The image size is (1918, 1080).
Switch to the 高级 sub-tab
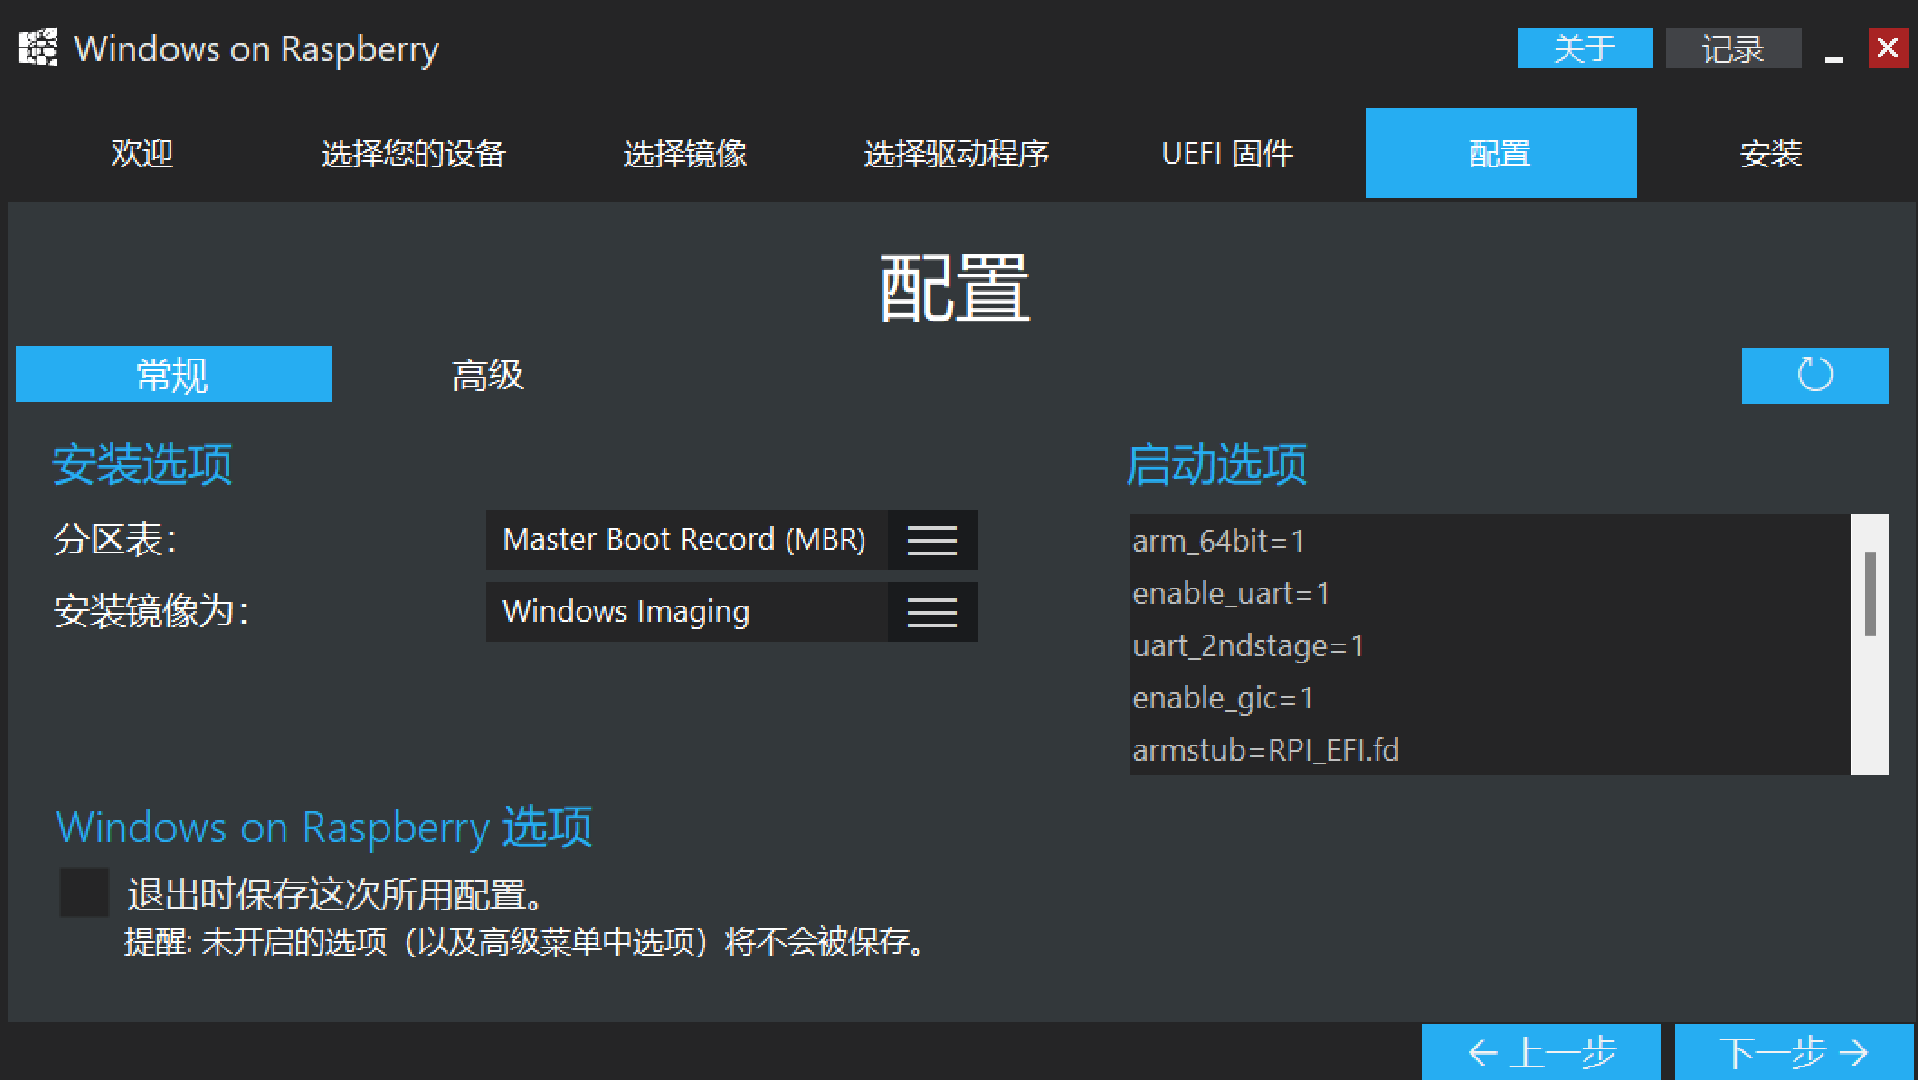pyautogui.click(x=488, y=375)
